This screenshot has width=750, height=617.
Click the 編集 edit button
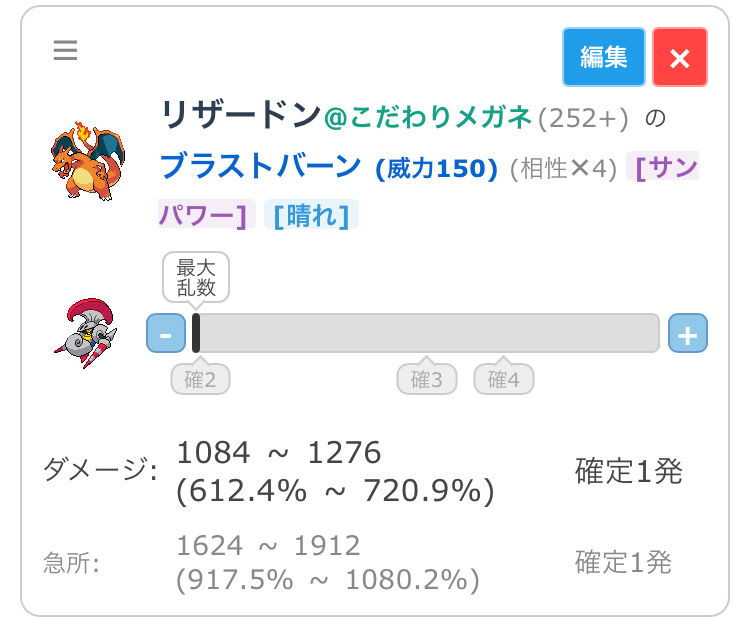[603, 57]
